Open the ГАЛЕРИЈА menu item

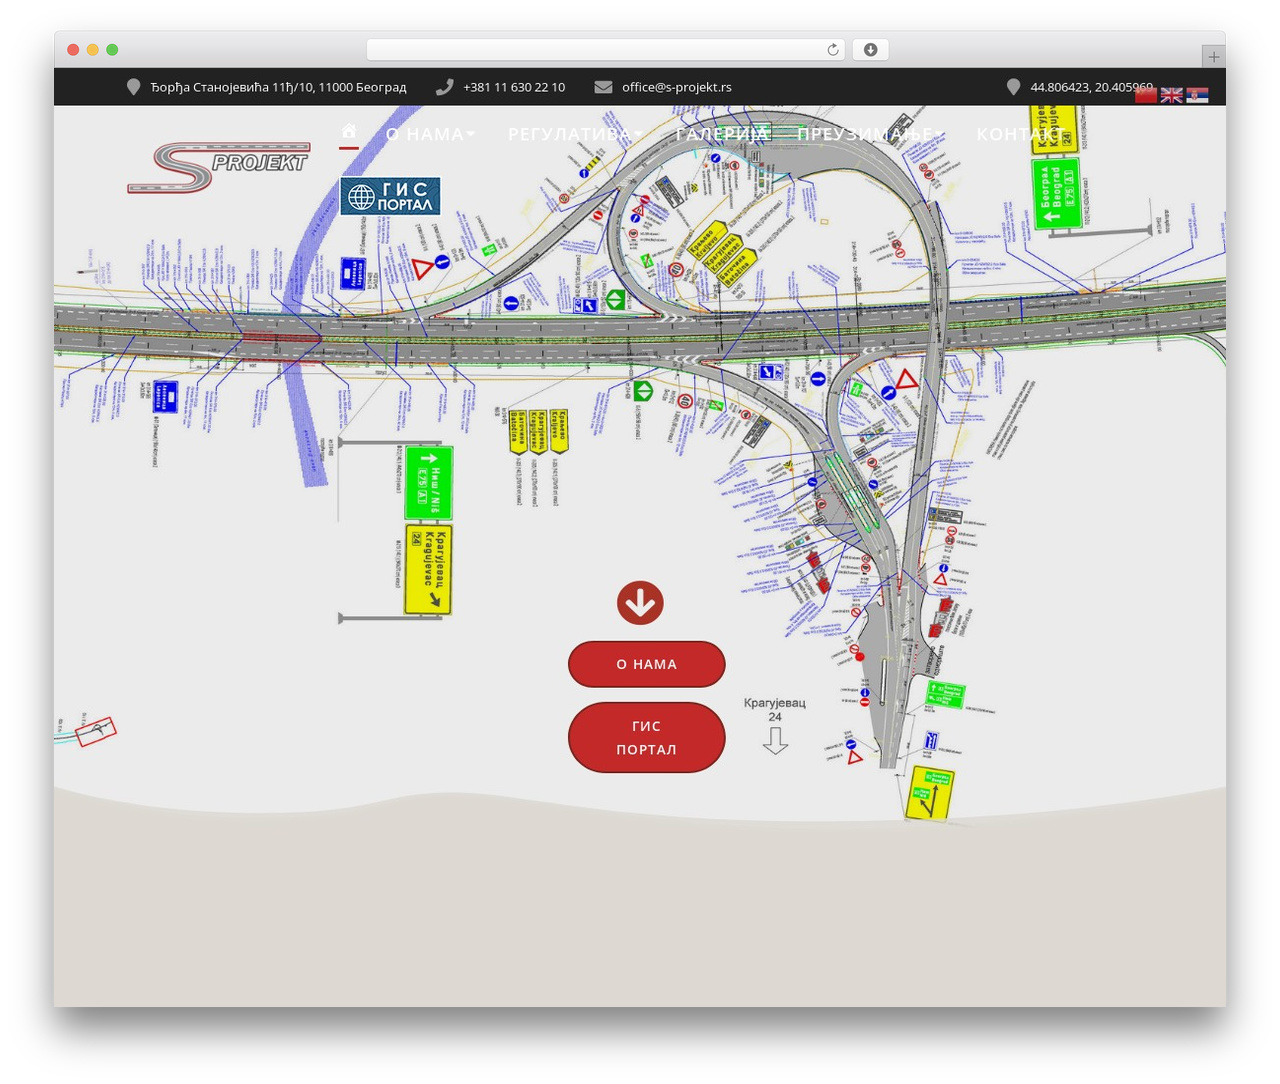coord(722,134)
